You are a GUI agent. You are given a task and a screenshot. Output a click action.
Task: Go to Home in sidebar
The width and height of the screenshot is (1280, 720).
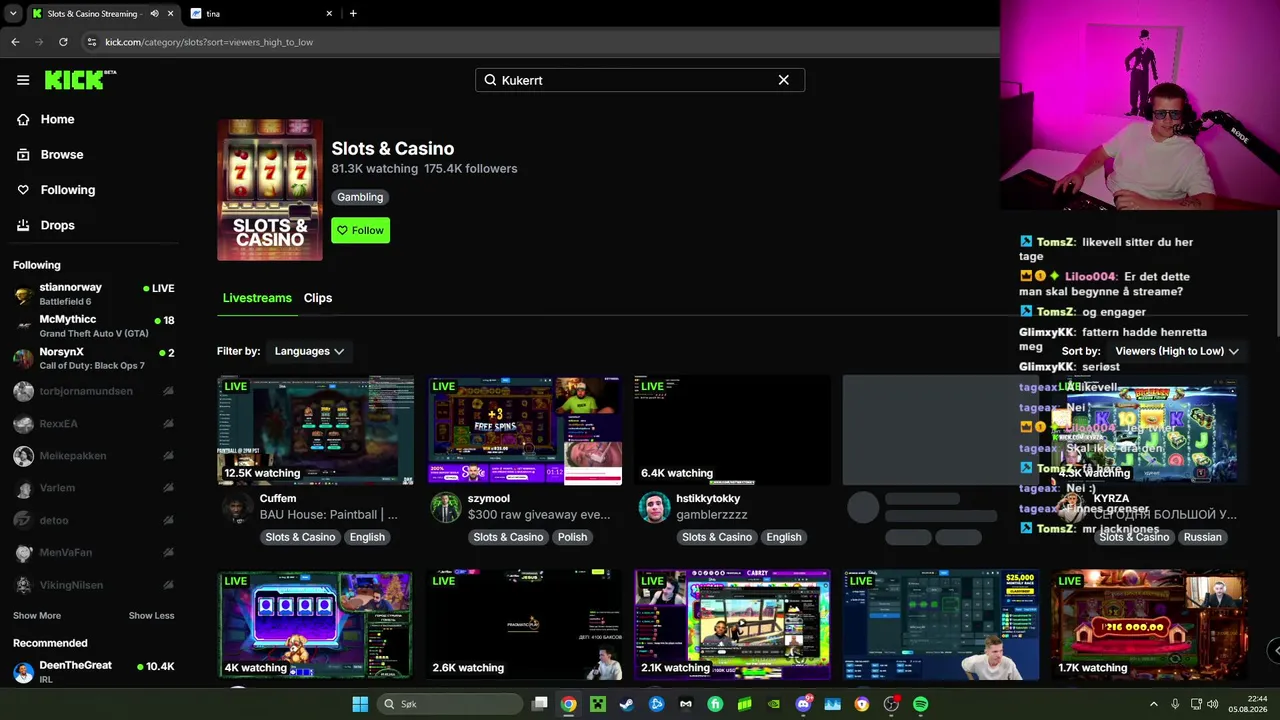click(x=57, y=119)
